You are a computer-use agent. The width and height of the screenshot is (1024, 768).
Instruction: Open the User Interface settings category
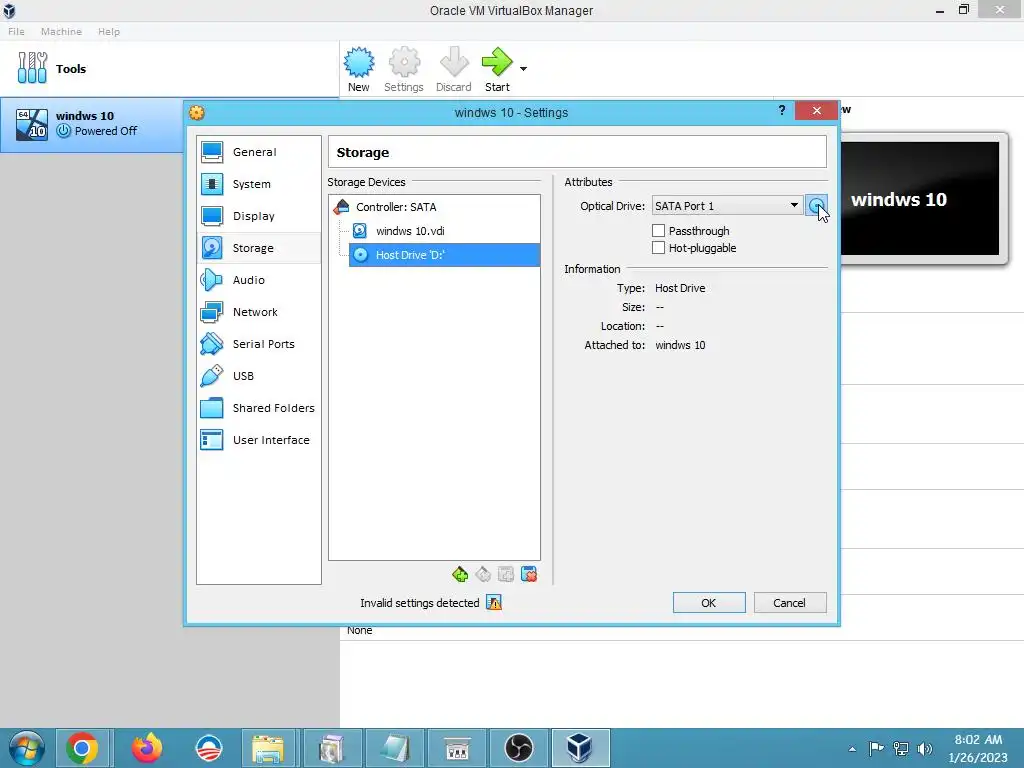(x=259, y=440)
